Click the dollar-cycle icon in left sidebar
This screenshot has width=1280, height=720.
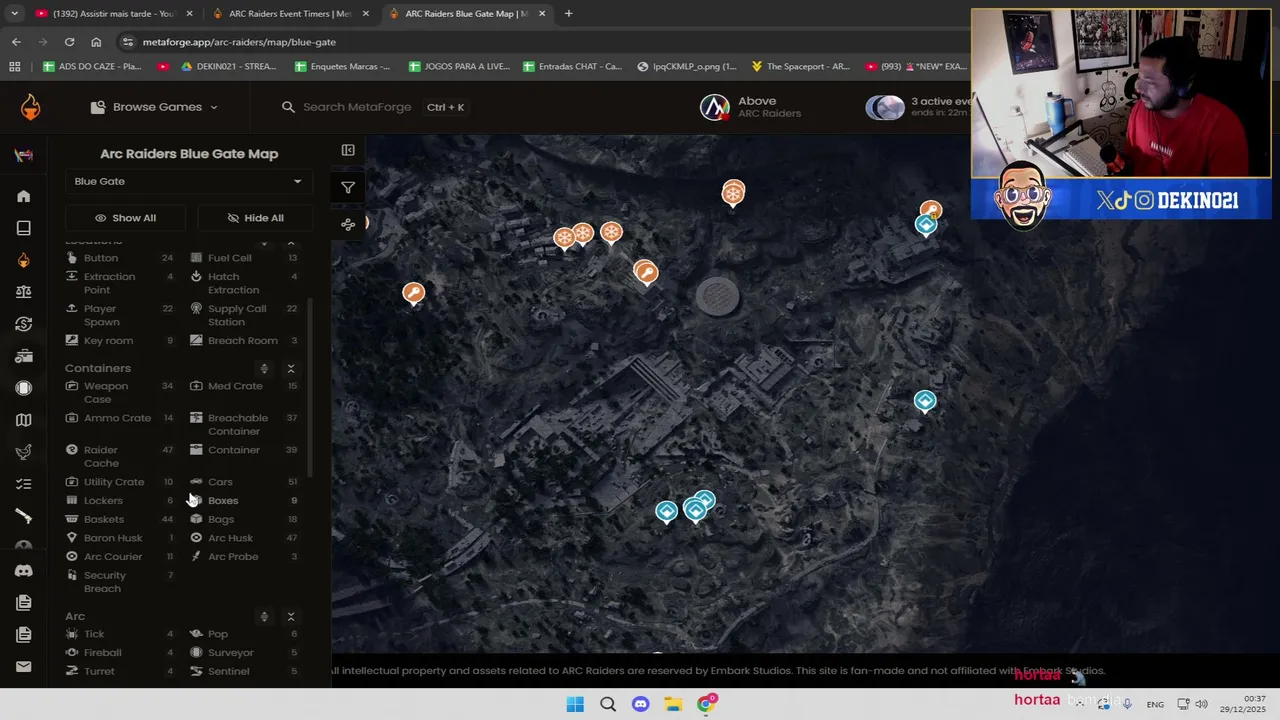coord(23,324)
